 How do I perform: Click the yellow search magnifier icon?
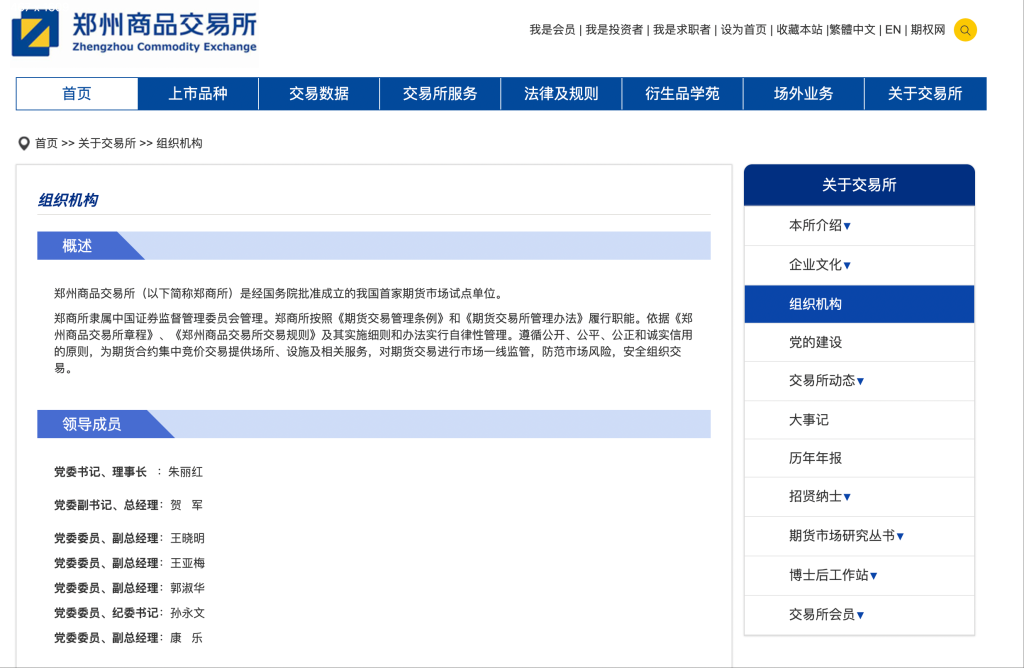point(965,30)
